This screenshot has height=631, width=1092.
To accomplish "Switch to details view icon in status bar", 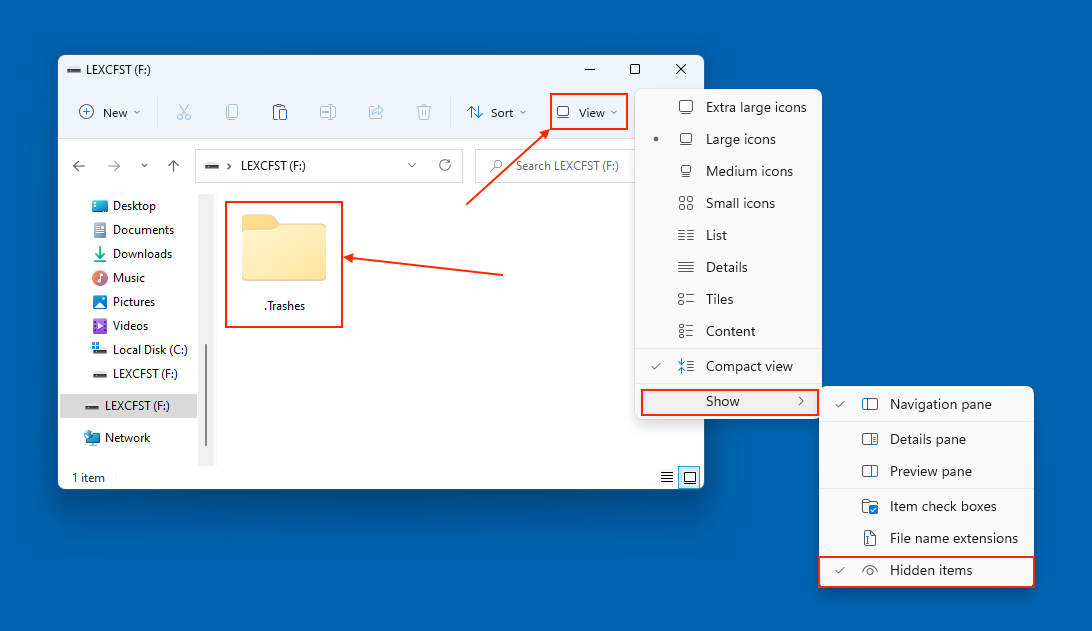I will tap(667, 478).
